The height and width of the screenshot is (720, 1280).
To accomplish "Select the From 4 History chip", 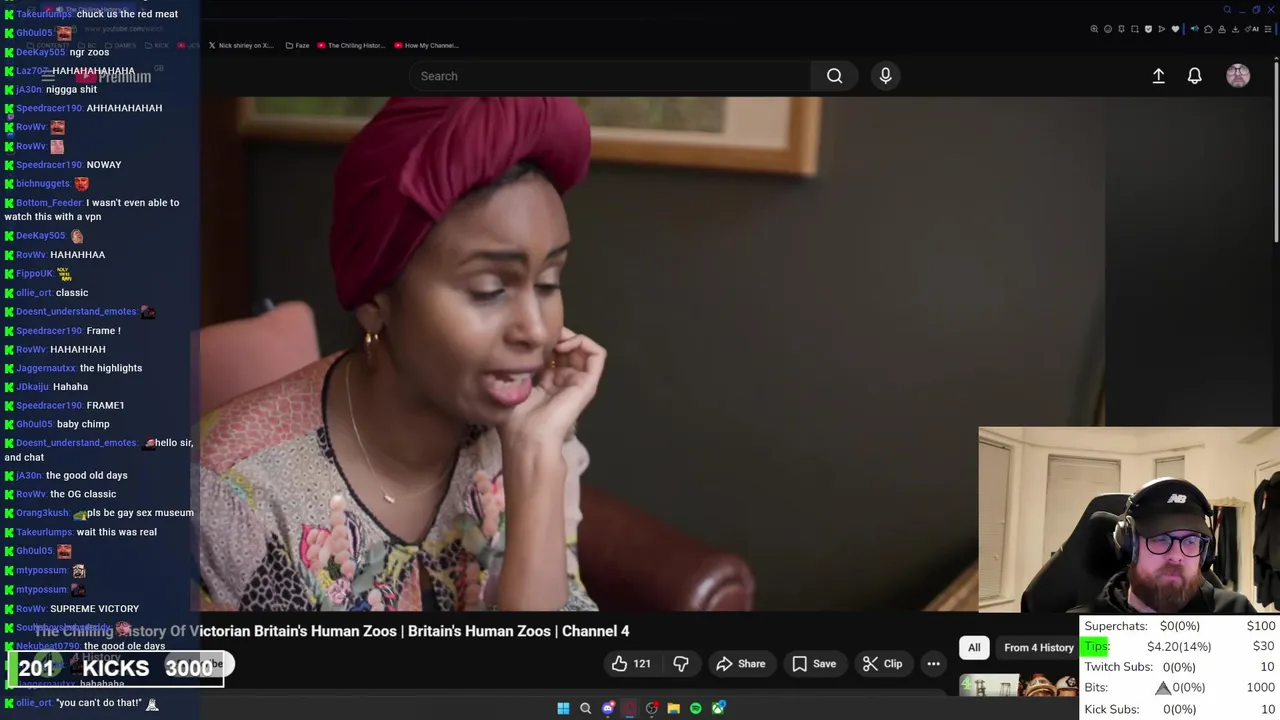I will (x=1038, y=648).
